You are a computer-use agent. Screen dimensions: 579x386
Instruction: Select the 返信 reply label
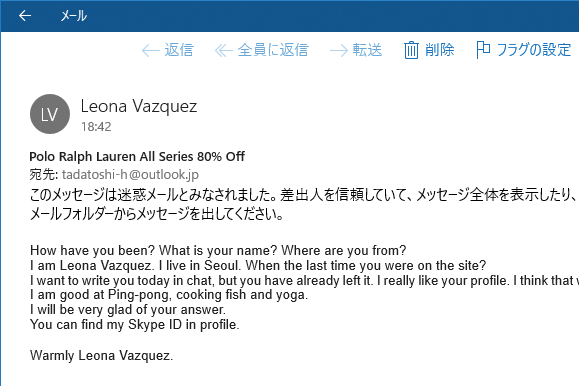pos(179,50)
